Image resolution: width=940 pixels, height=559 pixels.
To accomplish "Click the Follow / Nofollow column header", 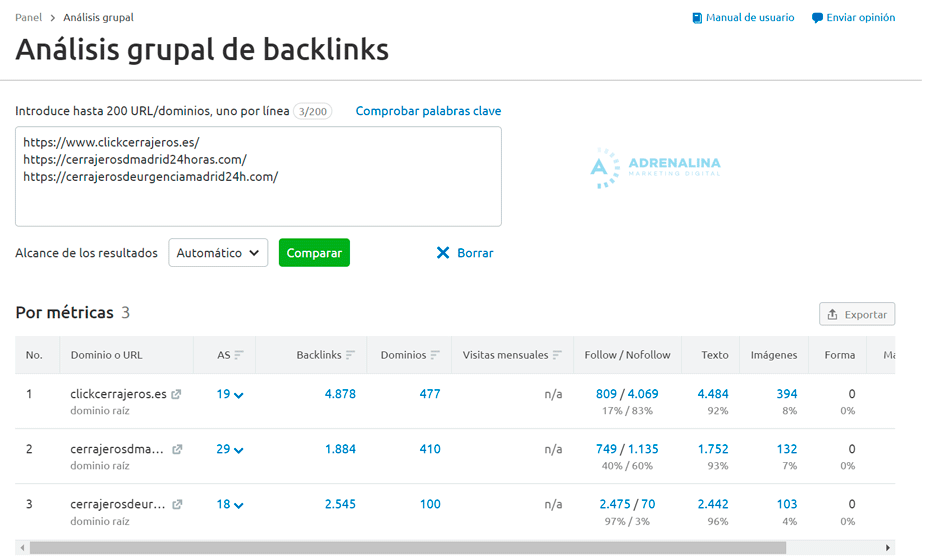I will (627, 355).
